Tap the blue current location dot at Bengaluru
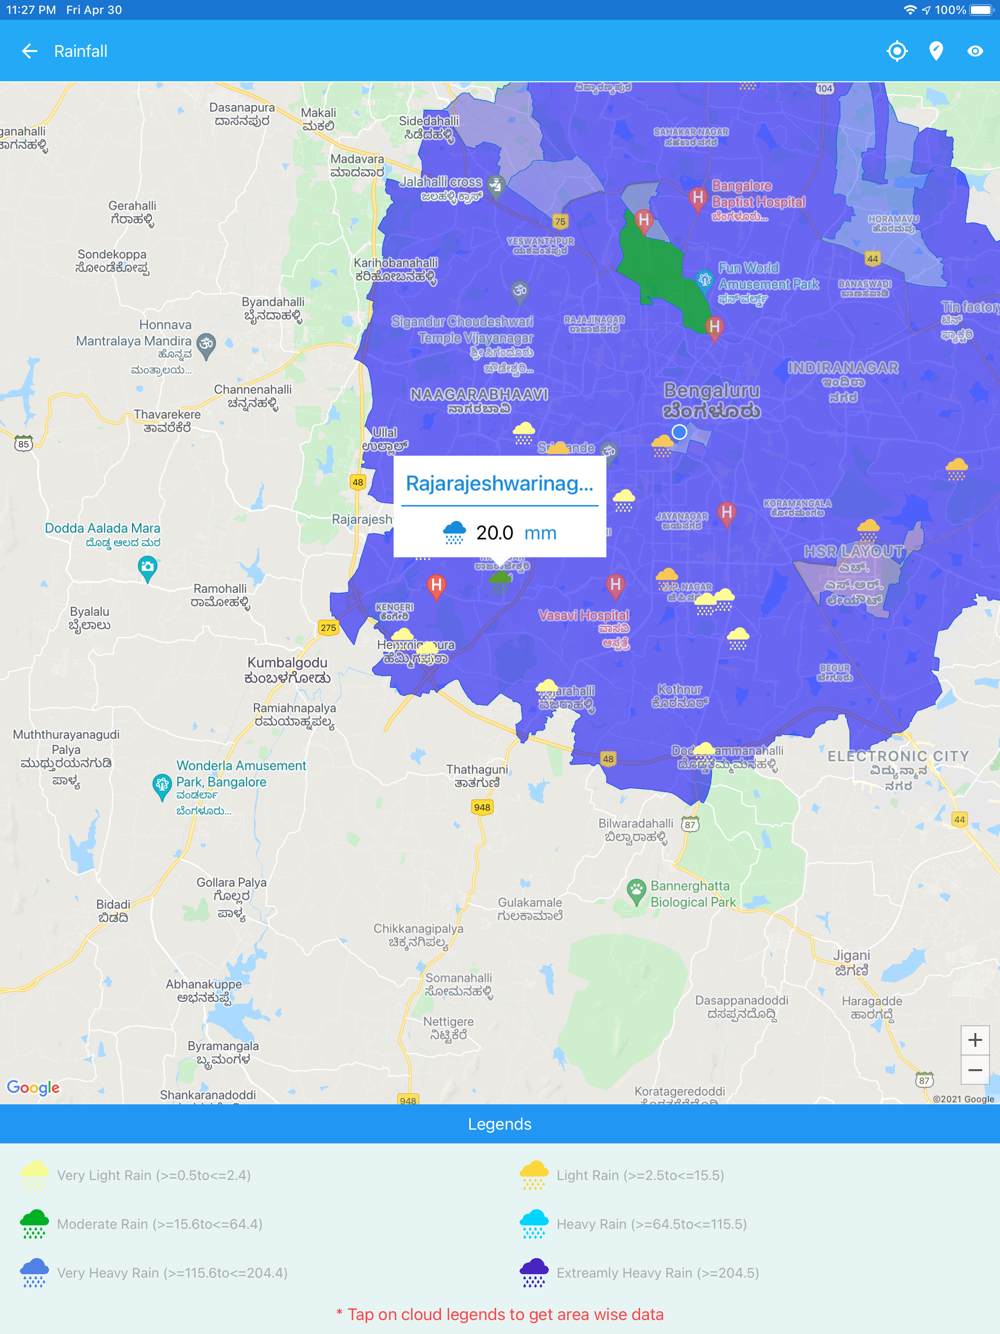Screen dimensions: 1000x1334 click(x=679, y=432)
